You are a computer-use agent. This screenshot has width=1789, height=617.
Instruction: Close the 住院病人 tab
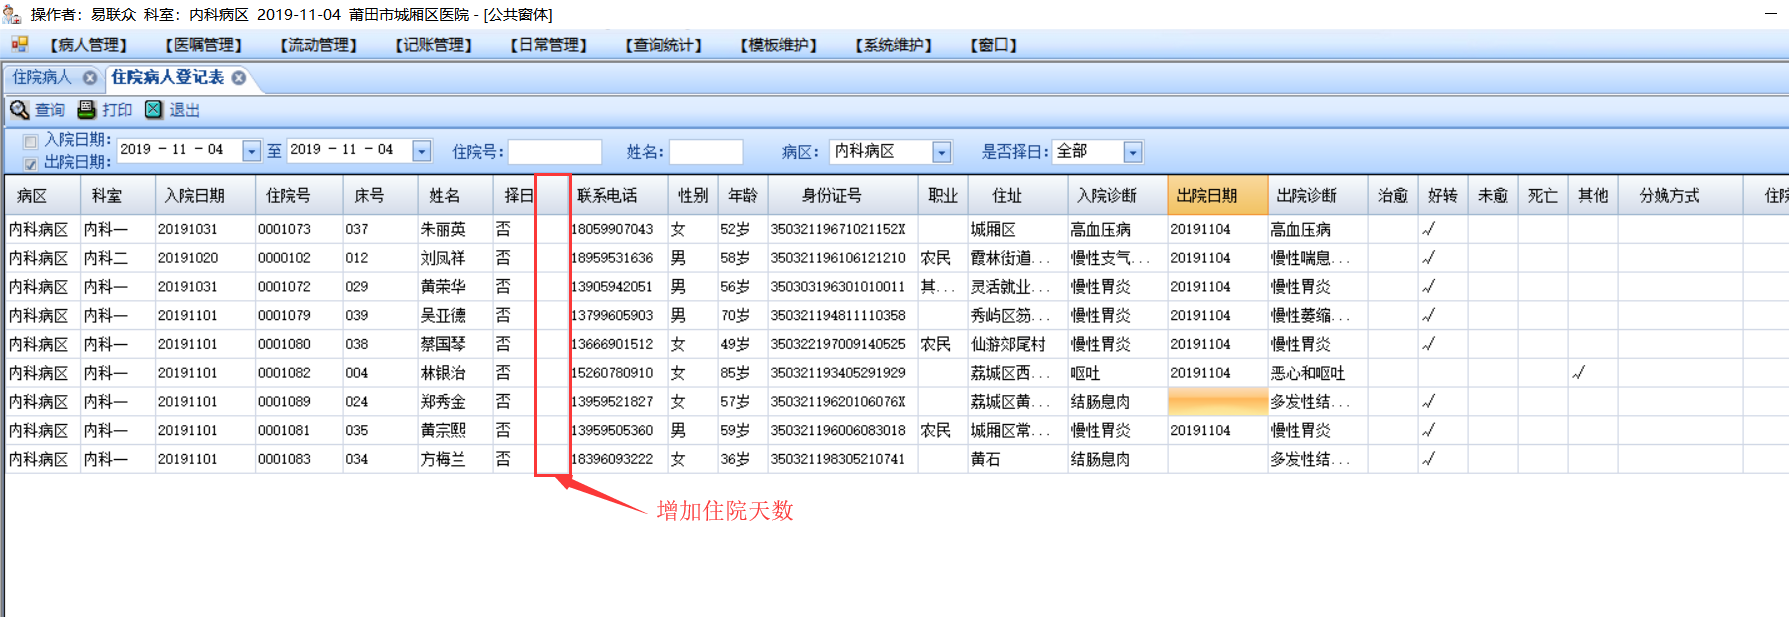pyautogui.click(x=90, y=78)
